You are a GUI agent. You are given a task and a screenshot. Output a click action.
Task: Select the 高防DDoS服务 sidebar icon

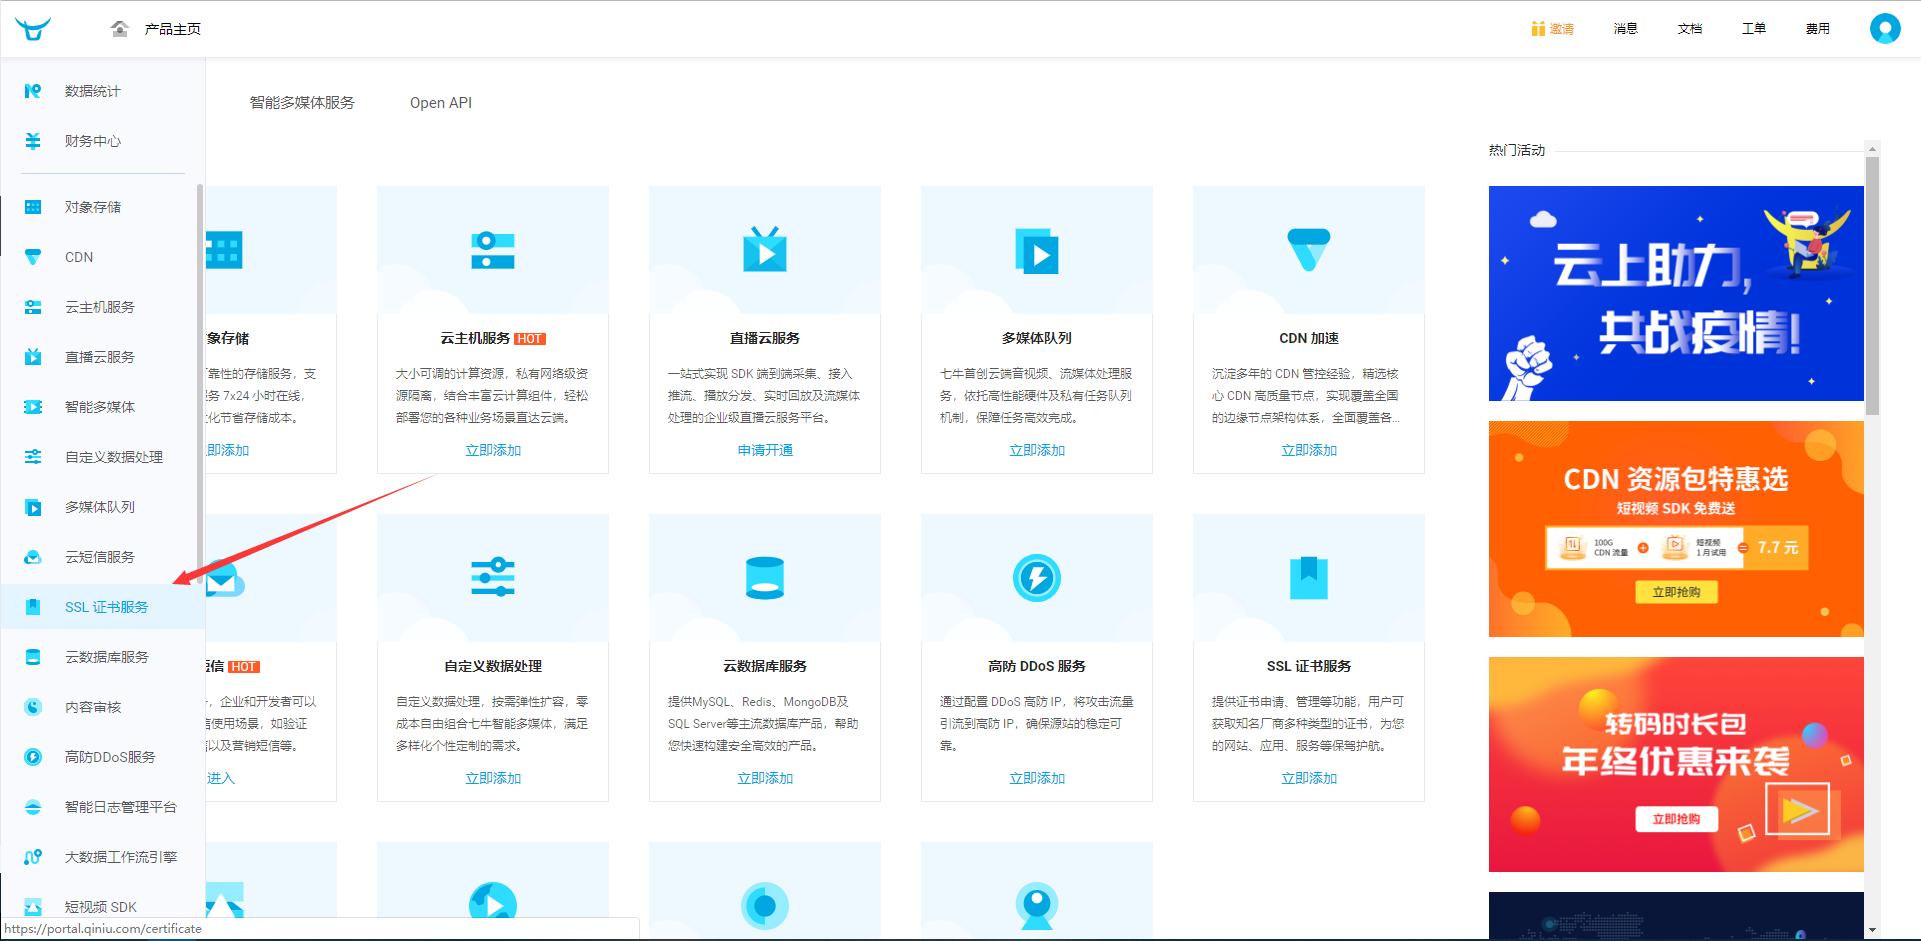pyautogui.click(x=33, y=757)
